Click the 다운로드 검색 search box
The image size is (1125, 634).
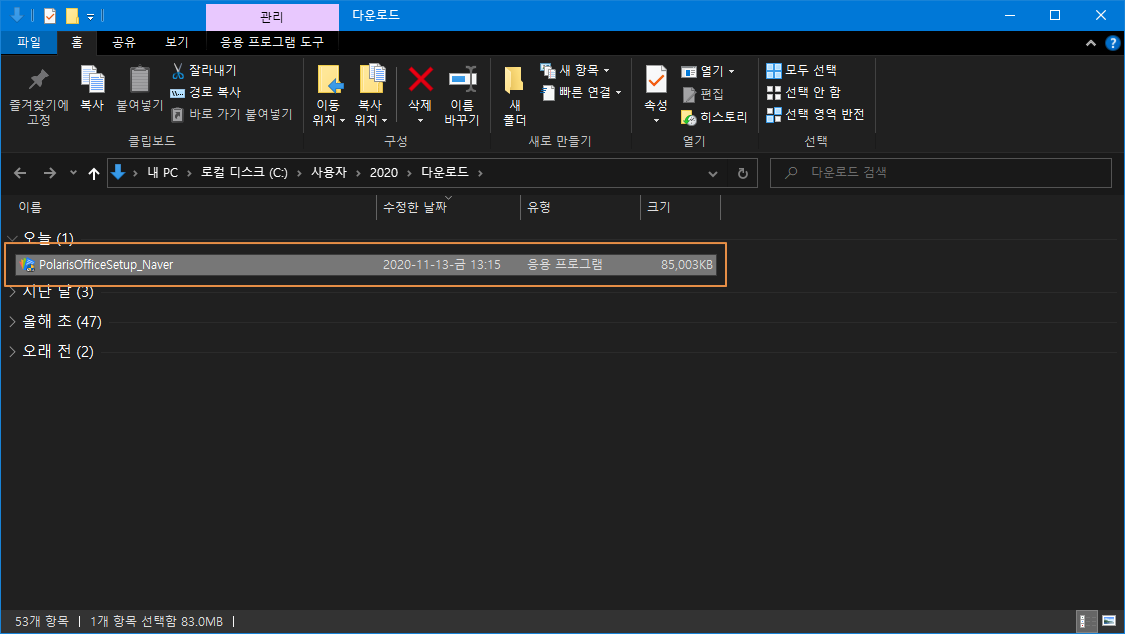click(941, 173)
